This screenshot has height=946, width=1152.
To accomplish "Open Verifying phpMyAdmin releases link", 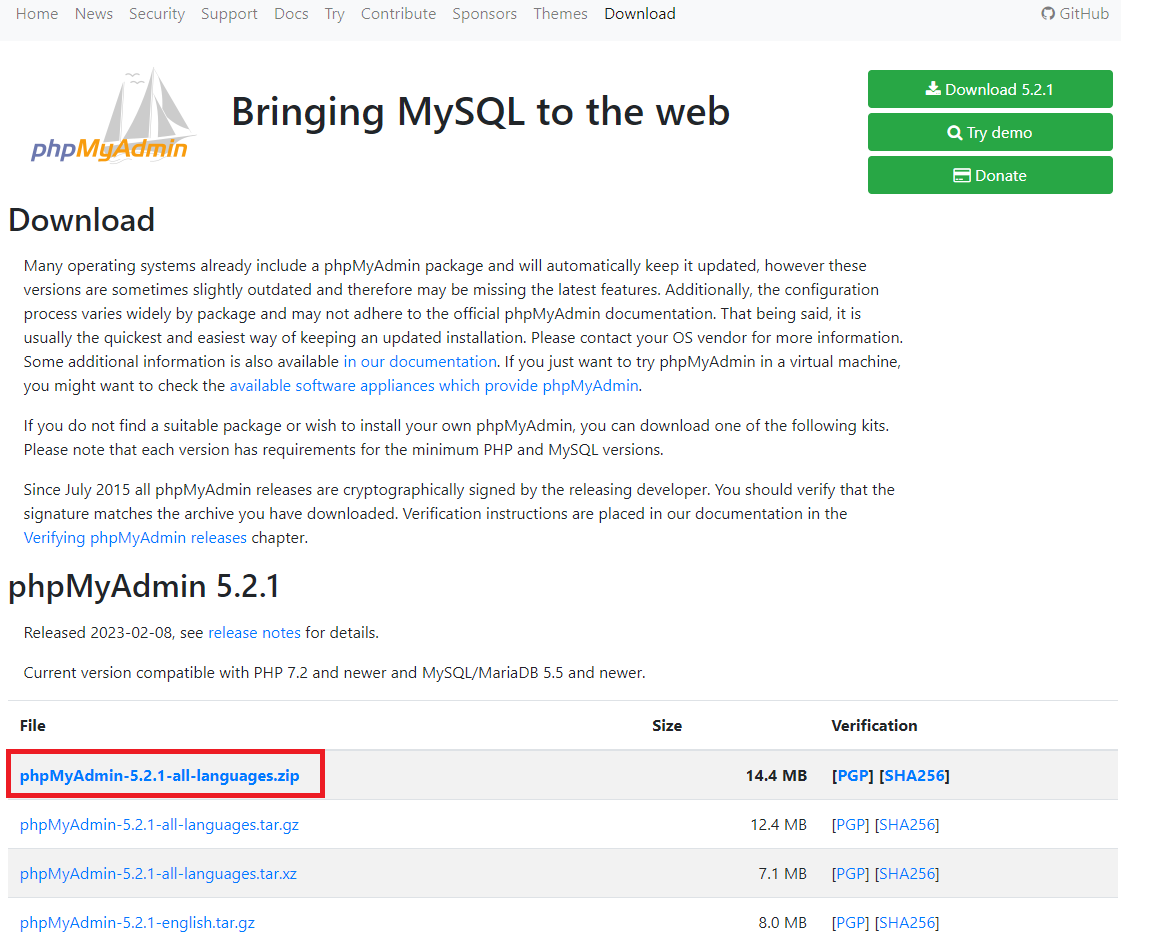I will 135,538.
